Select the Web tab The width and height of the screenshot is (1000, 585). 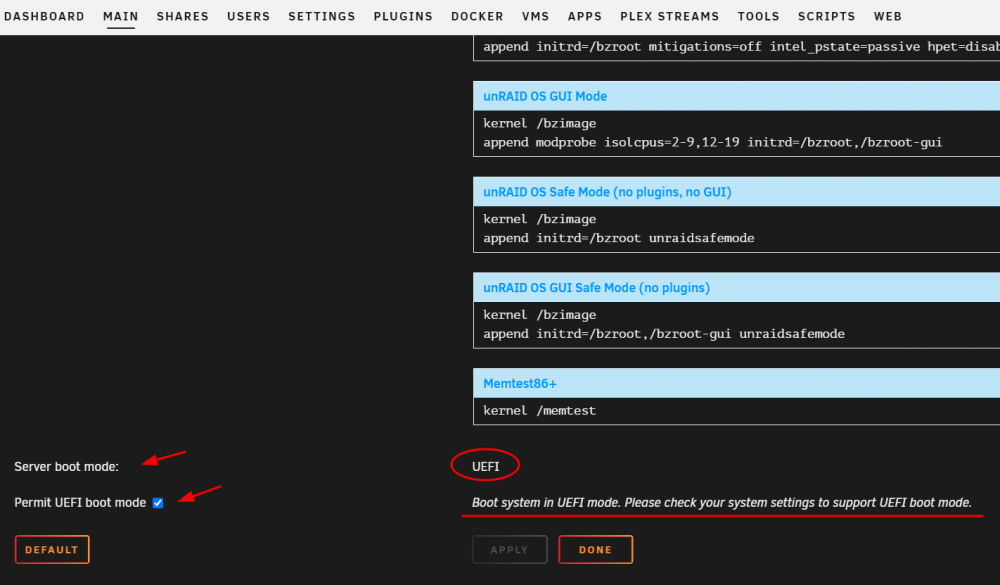coord(888,17)
